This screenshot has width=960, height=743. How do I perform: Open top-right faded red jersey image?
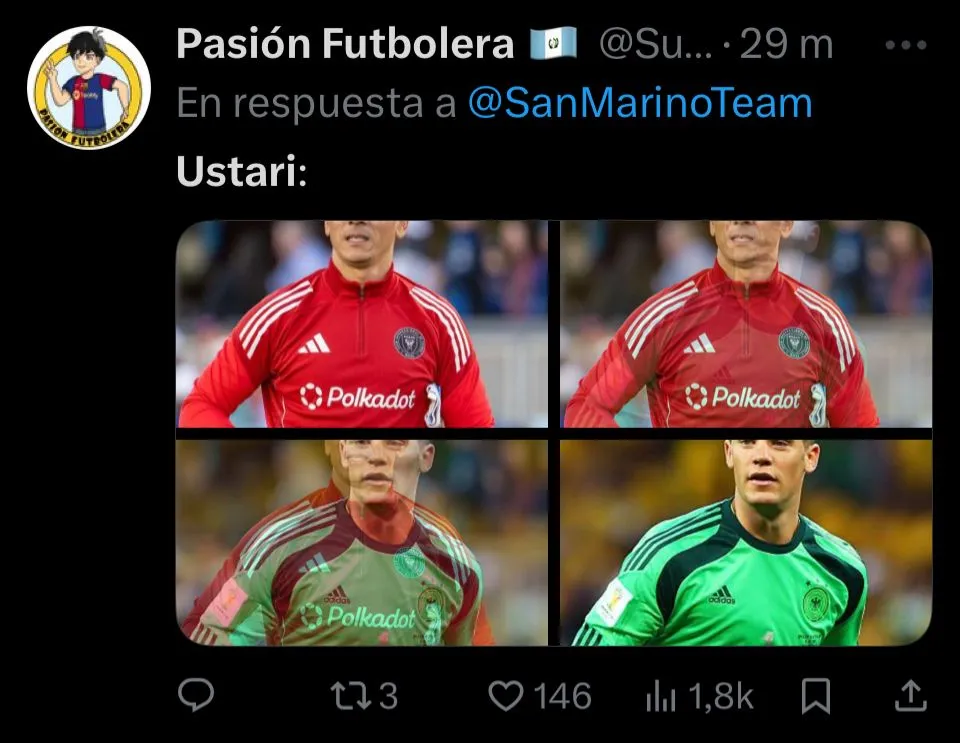point(746,324)
